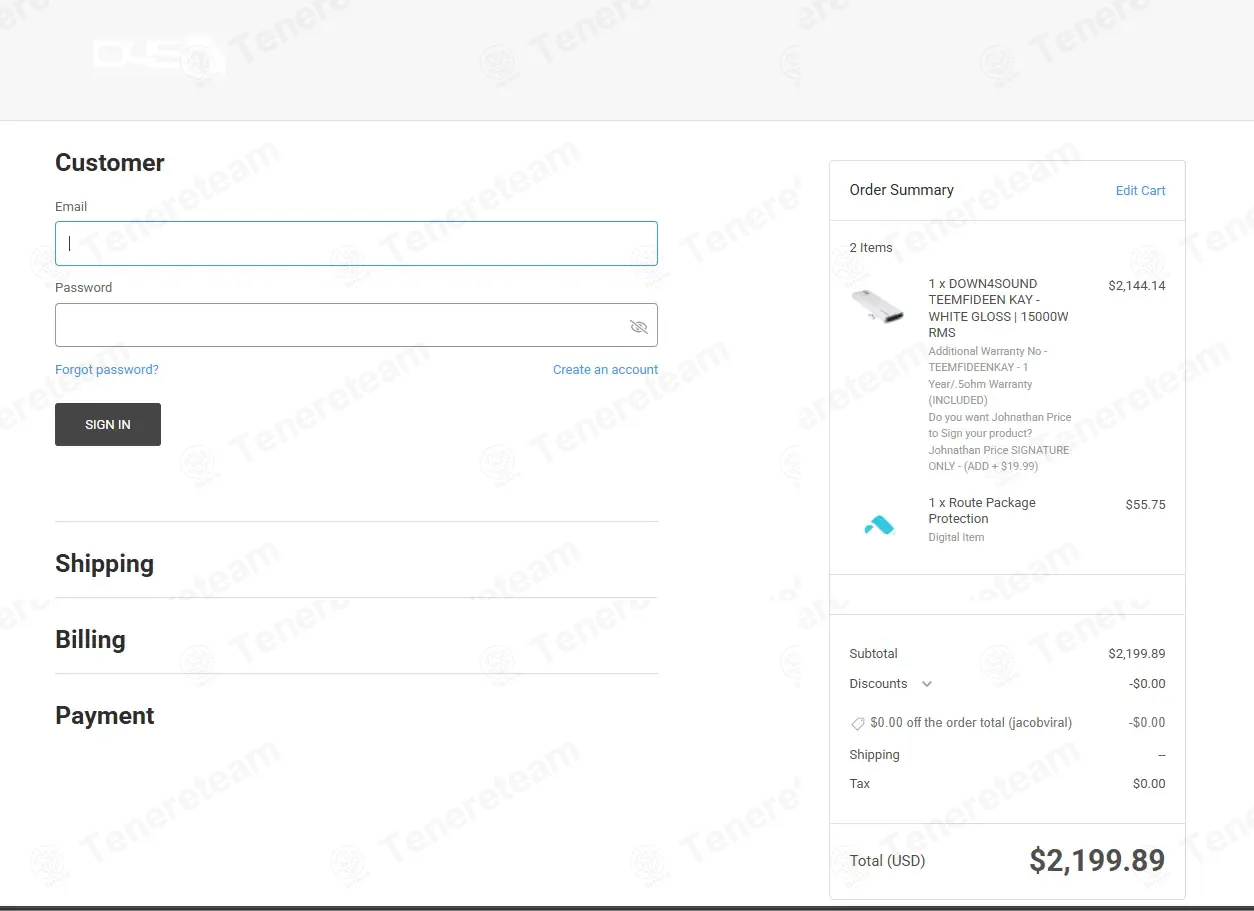Click the DOWN4SOUND TEEMFIDEEN KAY product name
1254x911 pixels.
[999, 308]
